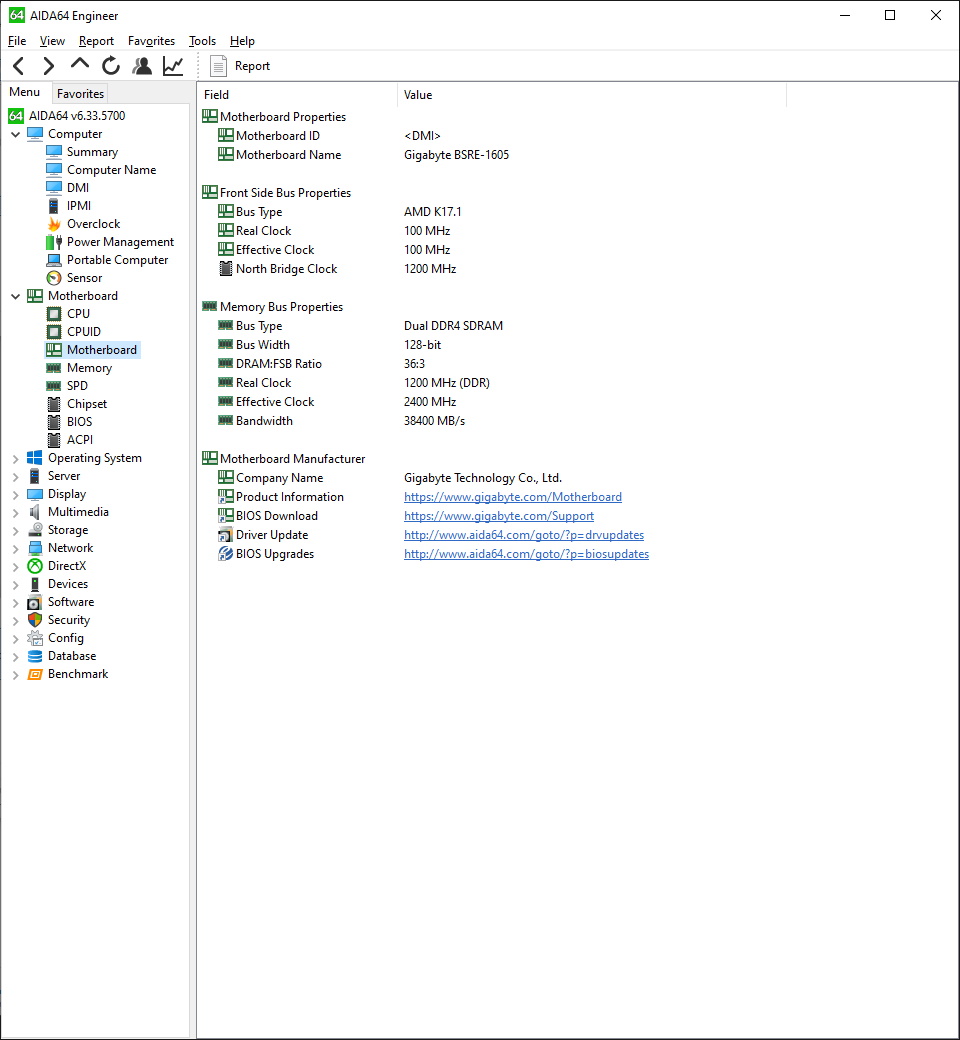Image resolution: width=960 pixels, height=1040 pixels.
Task: Open the Sensor gauge icon
Action: coord(54,278)
